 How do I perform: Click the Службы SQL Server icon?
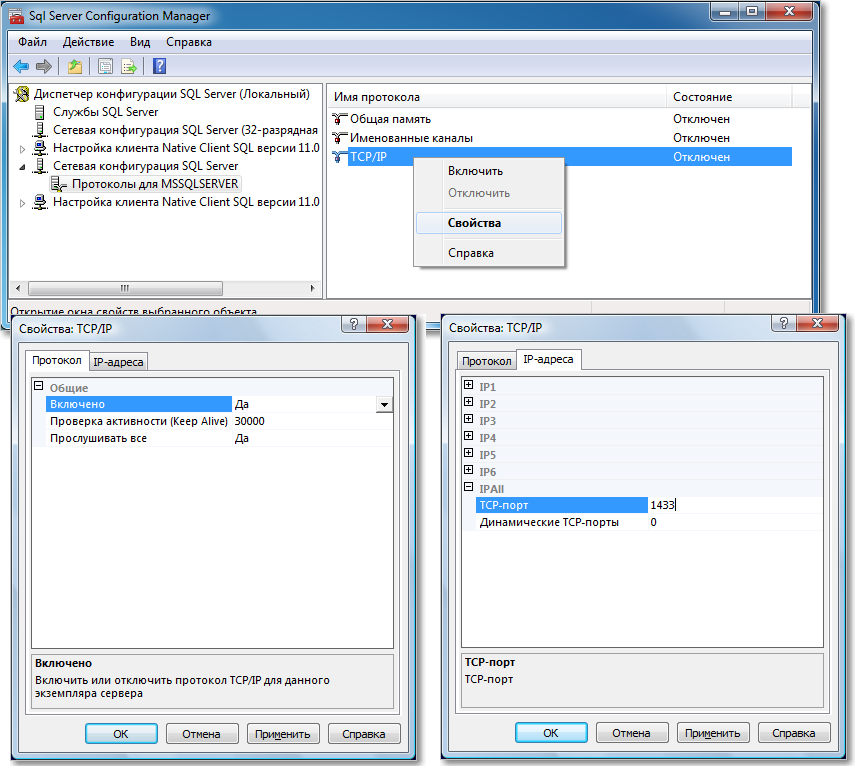coord(39,112)
